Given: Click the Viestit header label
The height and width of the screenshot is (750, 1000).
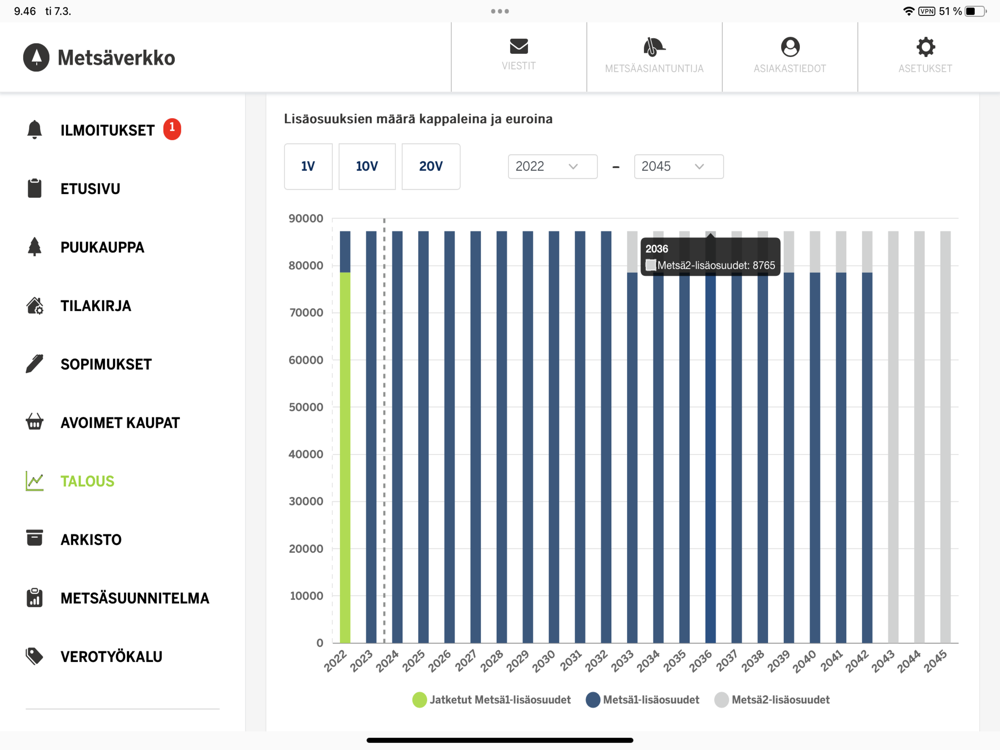Looking at the screenshot, I should point(518,66).
